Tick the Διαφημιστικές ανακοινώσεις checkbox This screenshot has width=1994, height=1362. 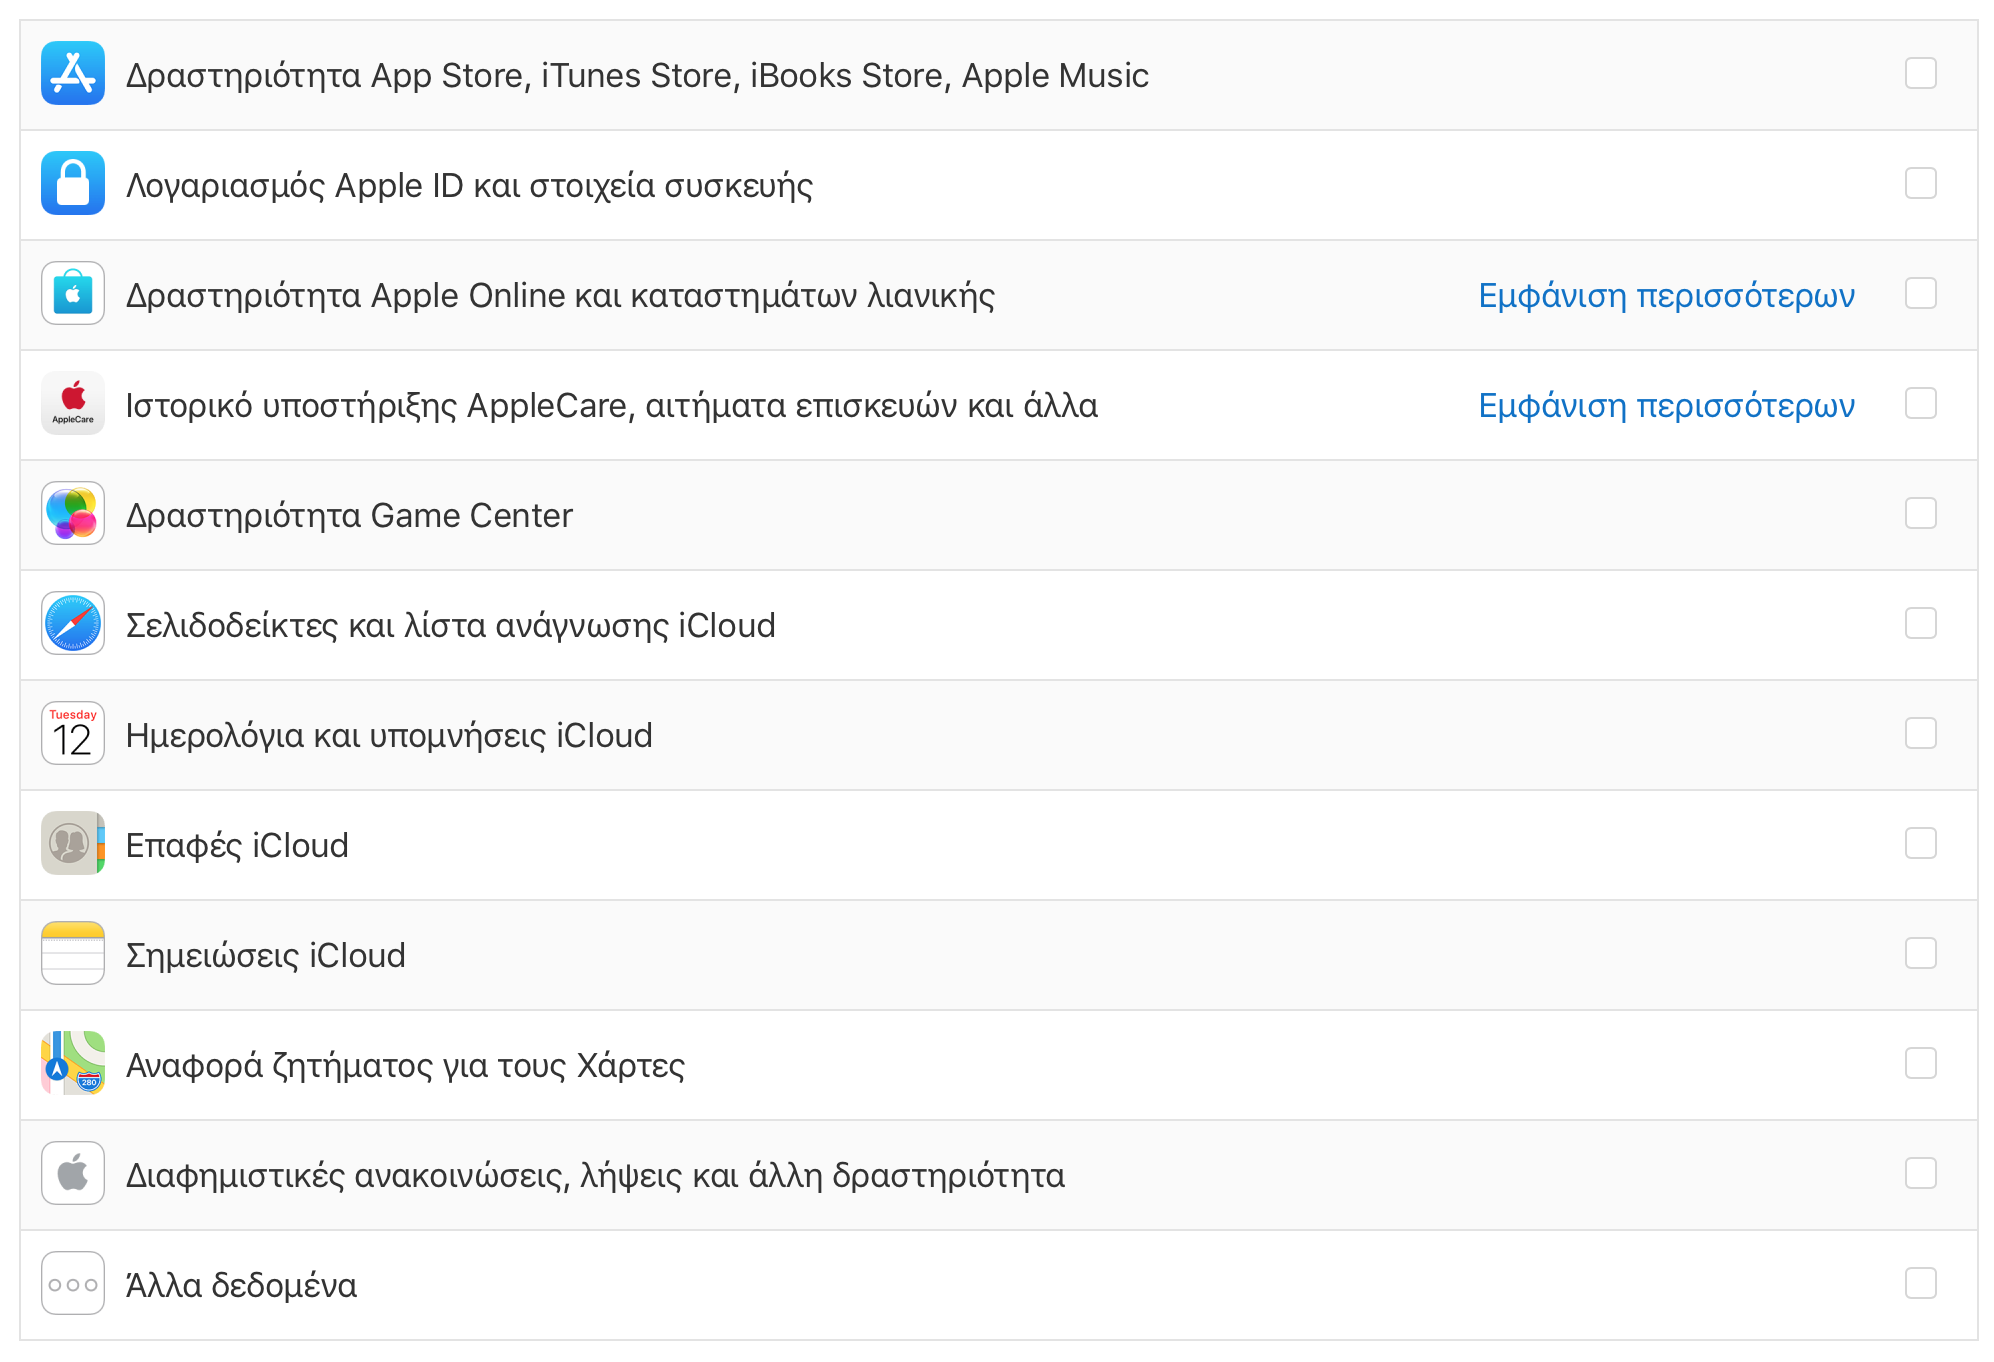pyautogui.click(x=1921, y=1173)
